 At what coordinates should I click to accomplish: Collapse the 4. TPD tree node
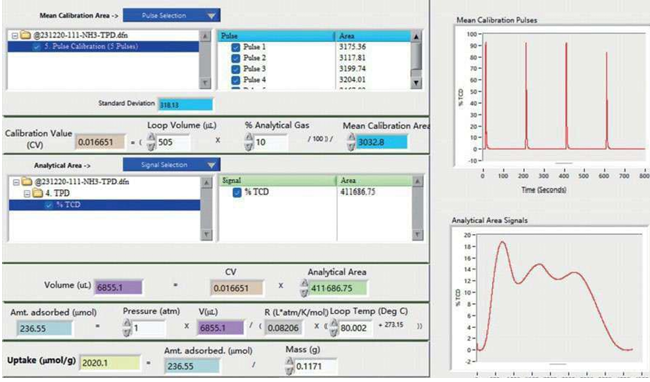click(27, 193)
